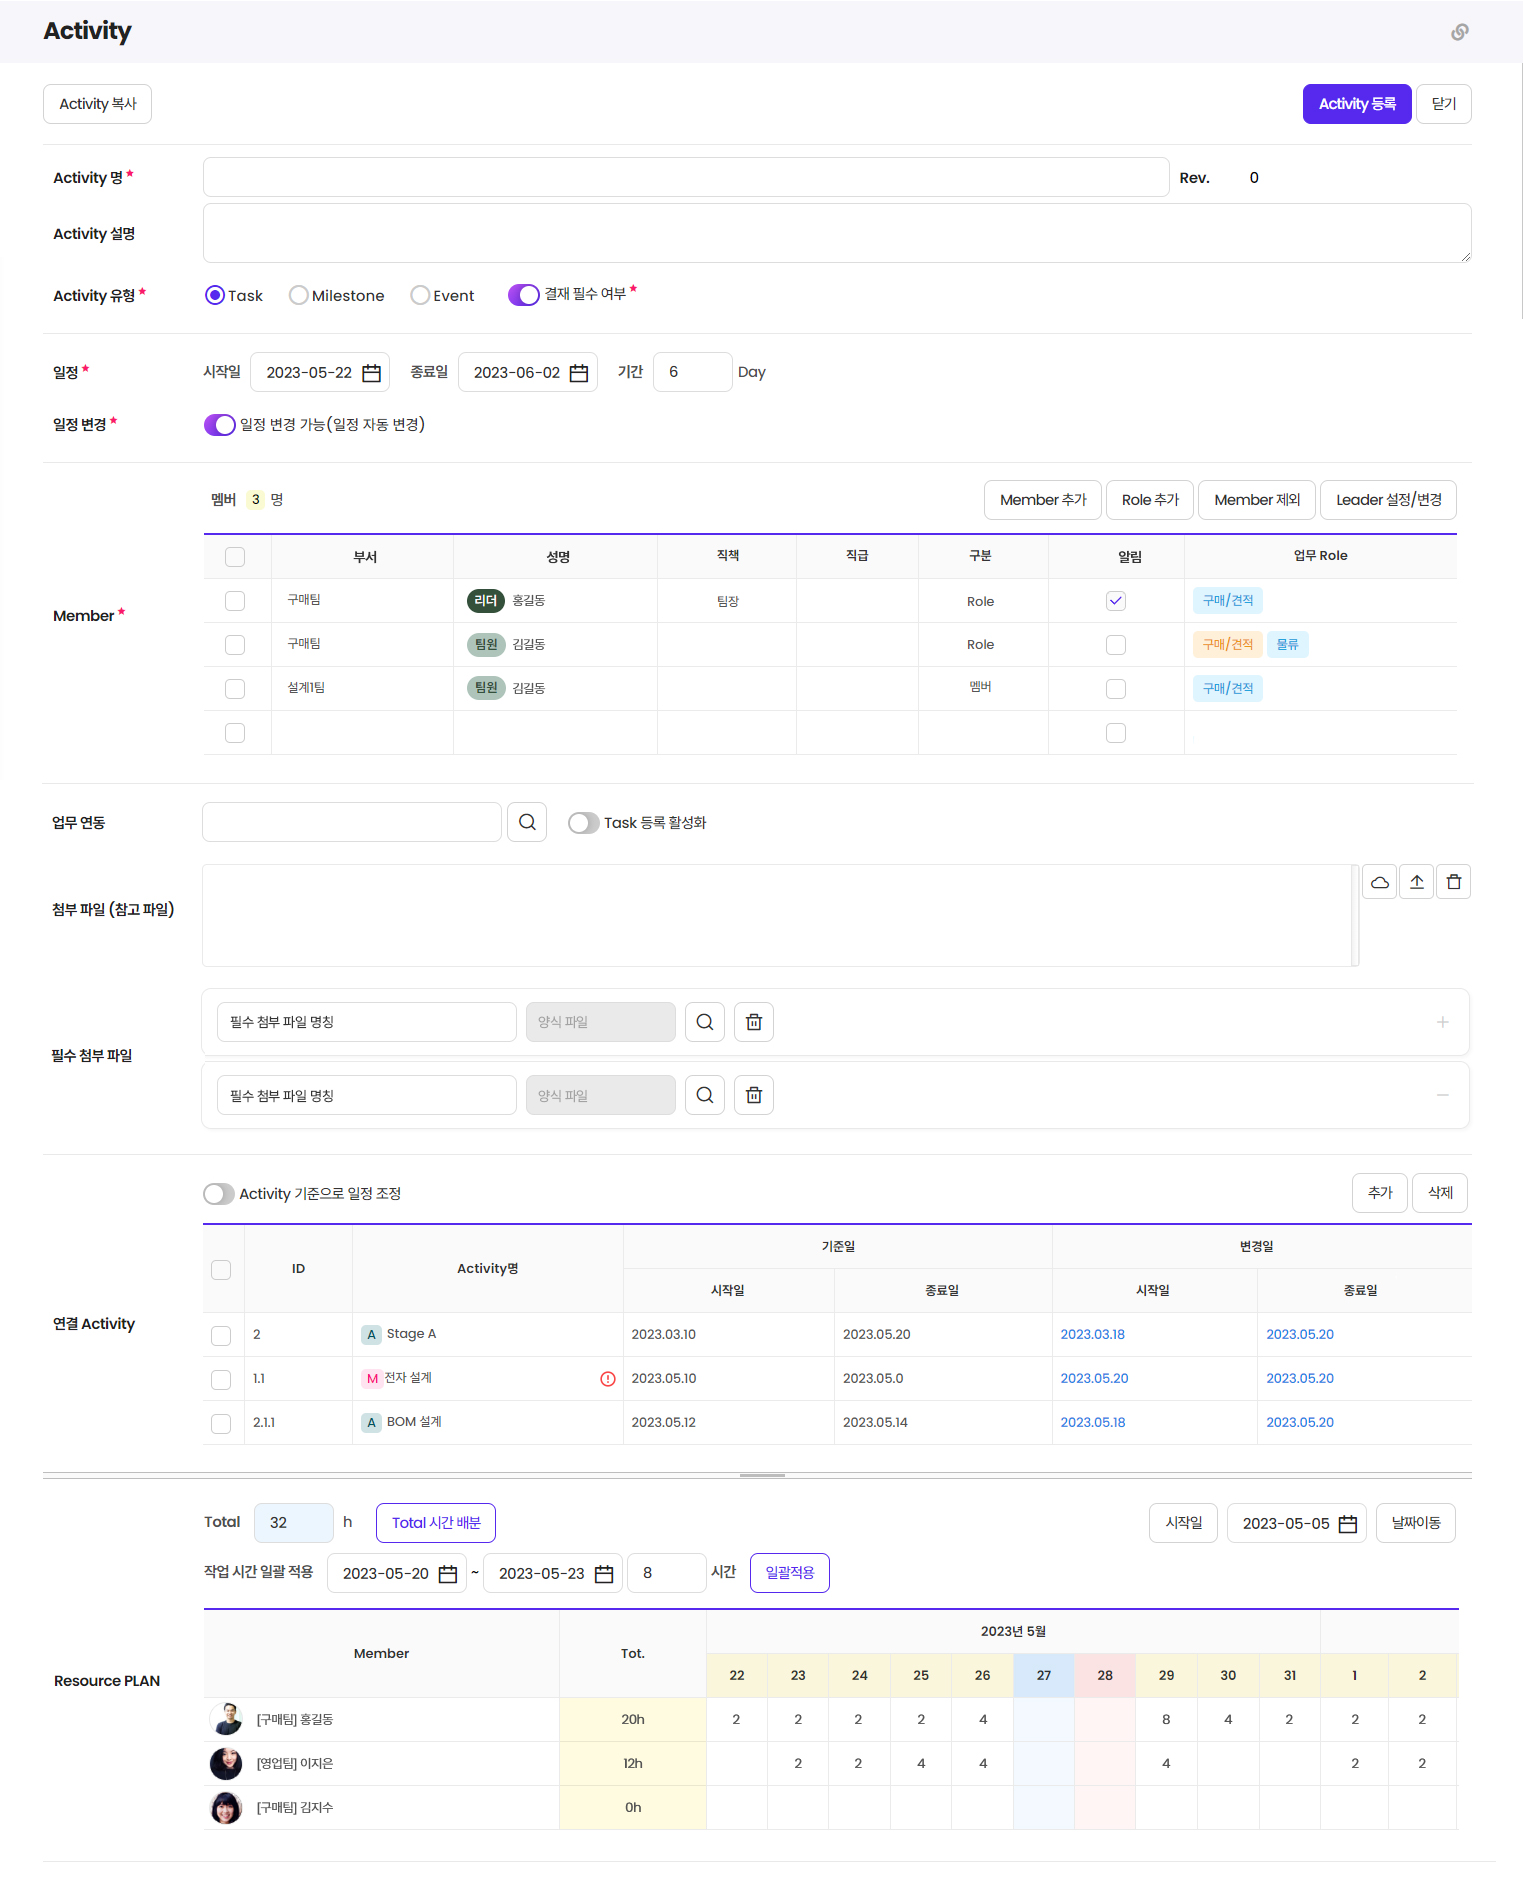Screen dimensions: 1523x1887
Task: Remove the second required attachment row with minus
Action: tap(1442, 1096)
